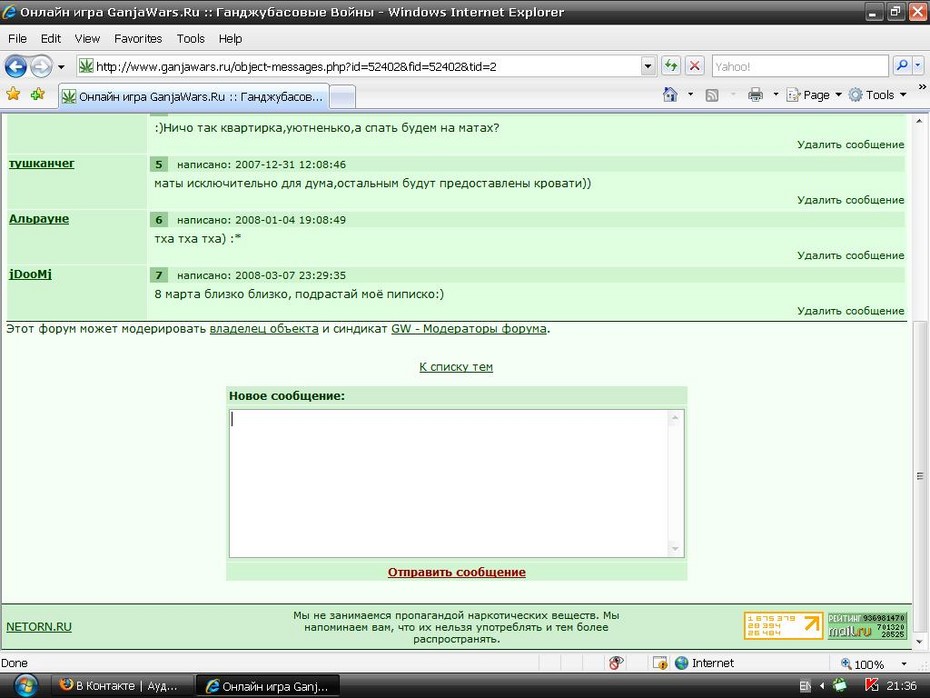Click the Add to Favorites star-plus icon
Screen dimensions: 930x698
tap(38, 94)
